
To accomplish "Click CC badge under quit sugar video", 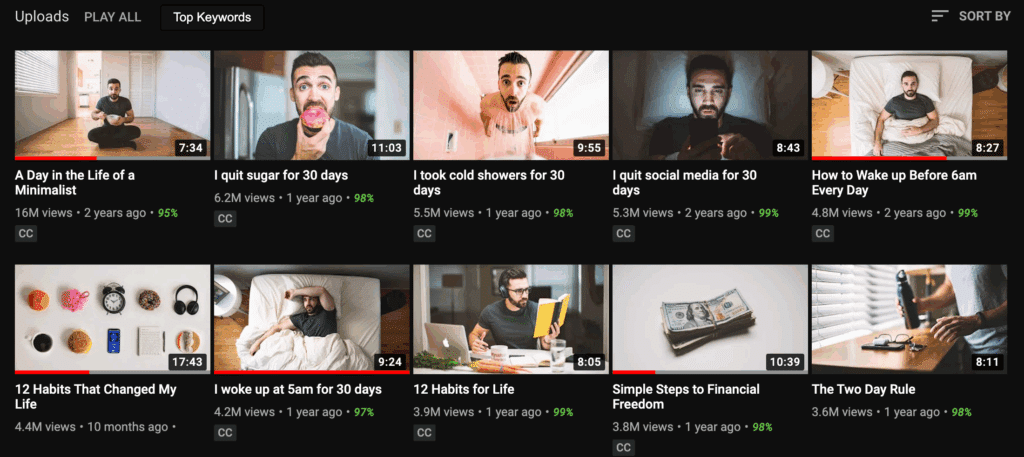I will point(225,219).
